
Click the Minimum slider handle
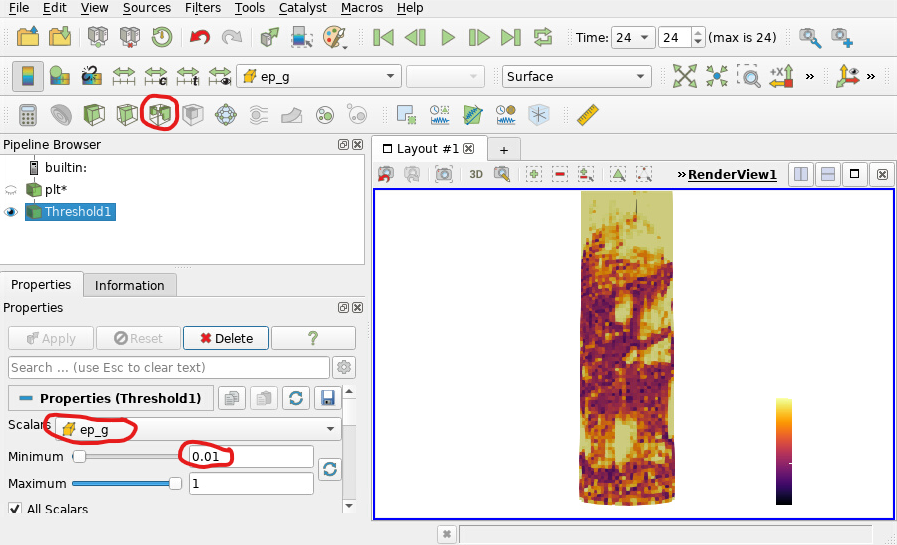click(x=80, y=456)
